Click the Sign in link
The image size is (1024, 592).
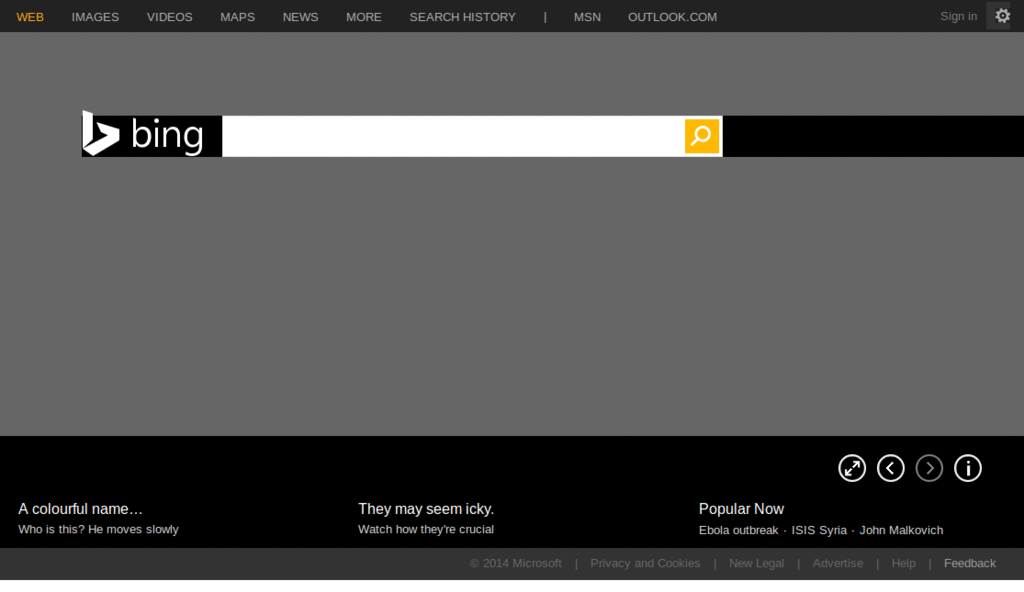(x=958, y=16)
